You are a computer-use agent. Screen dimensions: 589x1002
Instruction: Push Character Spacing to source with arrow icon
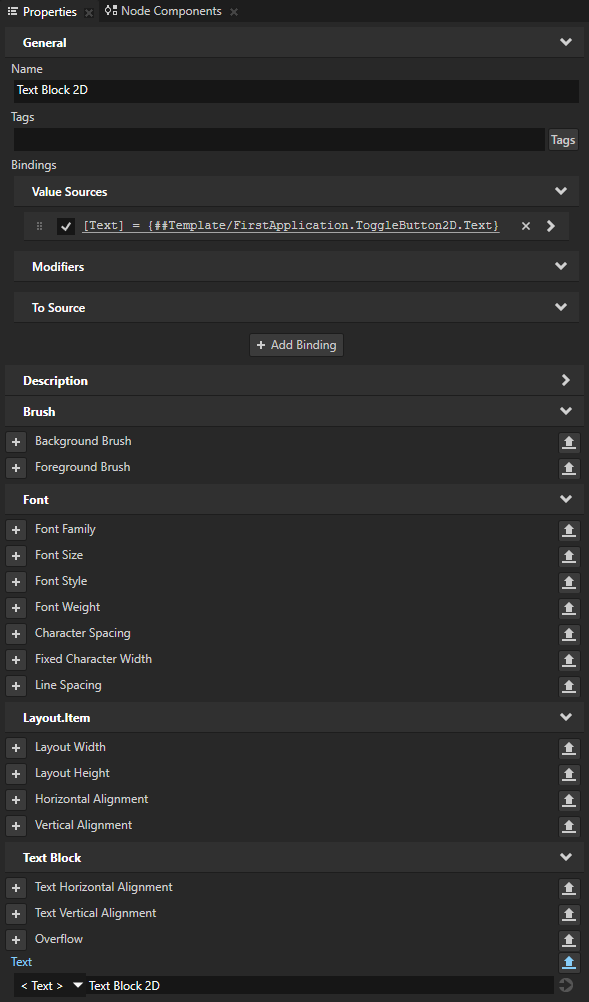[568, 634]
